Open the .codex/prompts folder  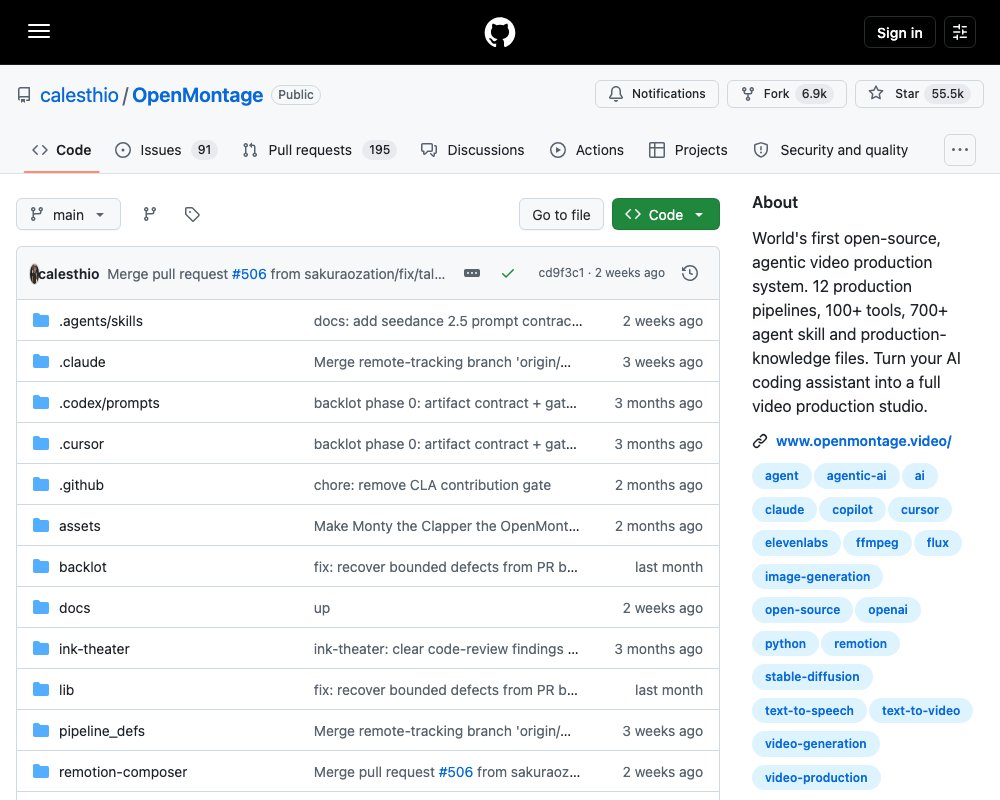[109, 403]
